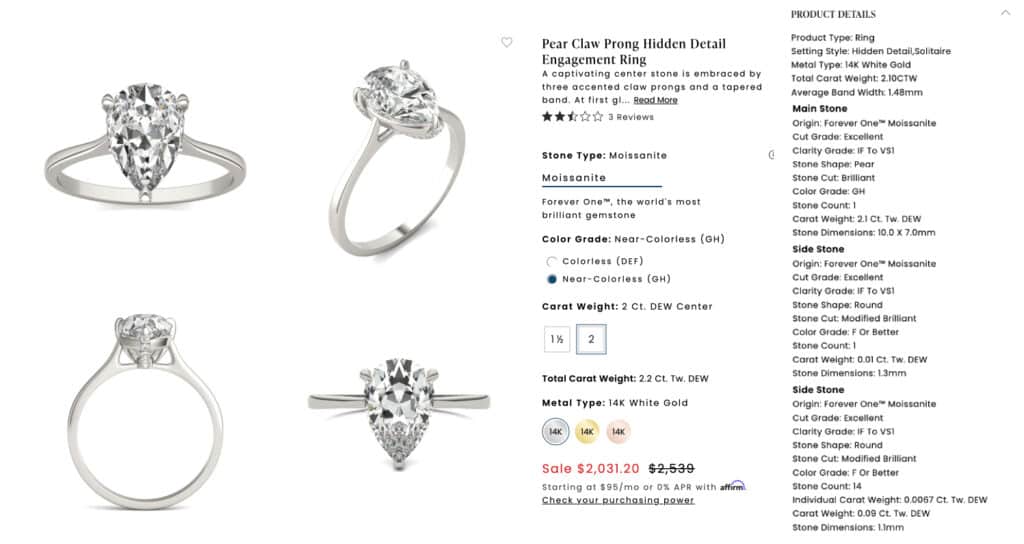
Task: Click the stone type info icon
Action: 771,155
